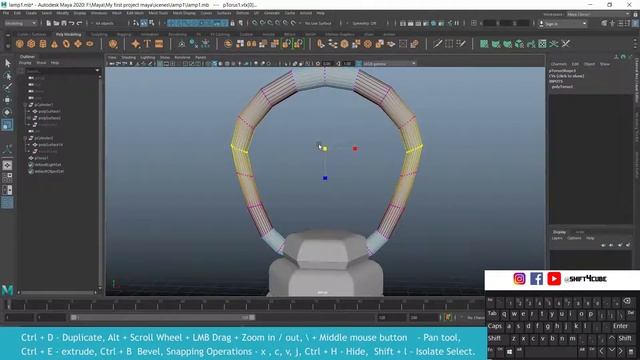The height and width of the screenshot is (360, 640).
Task: Toggle select by object type mode
Action: (144, 23)
